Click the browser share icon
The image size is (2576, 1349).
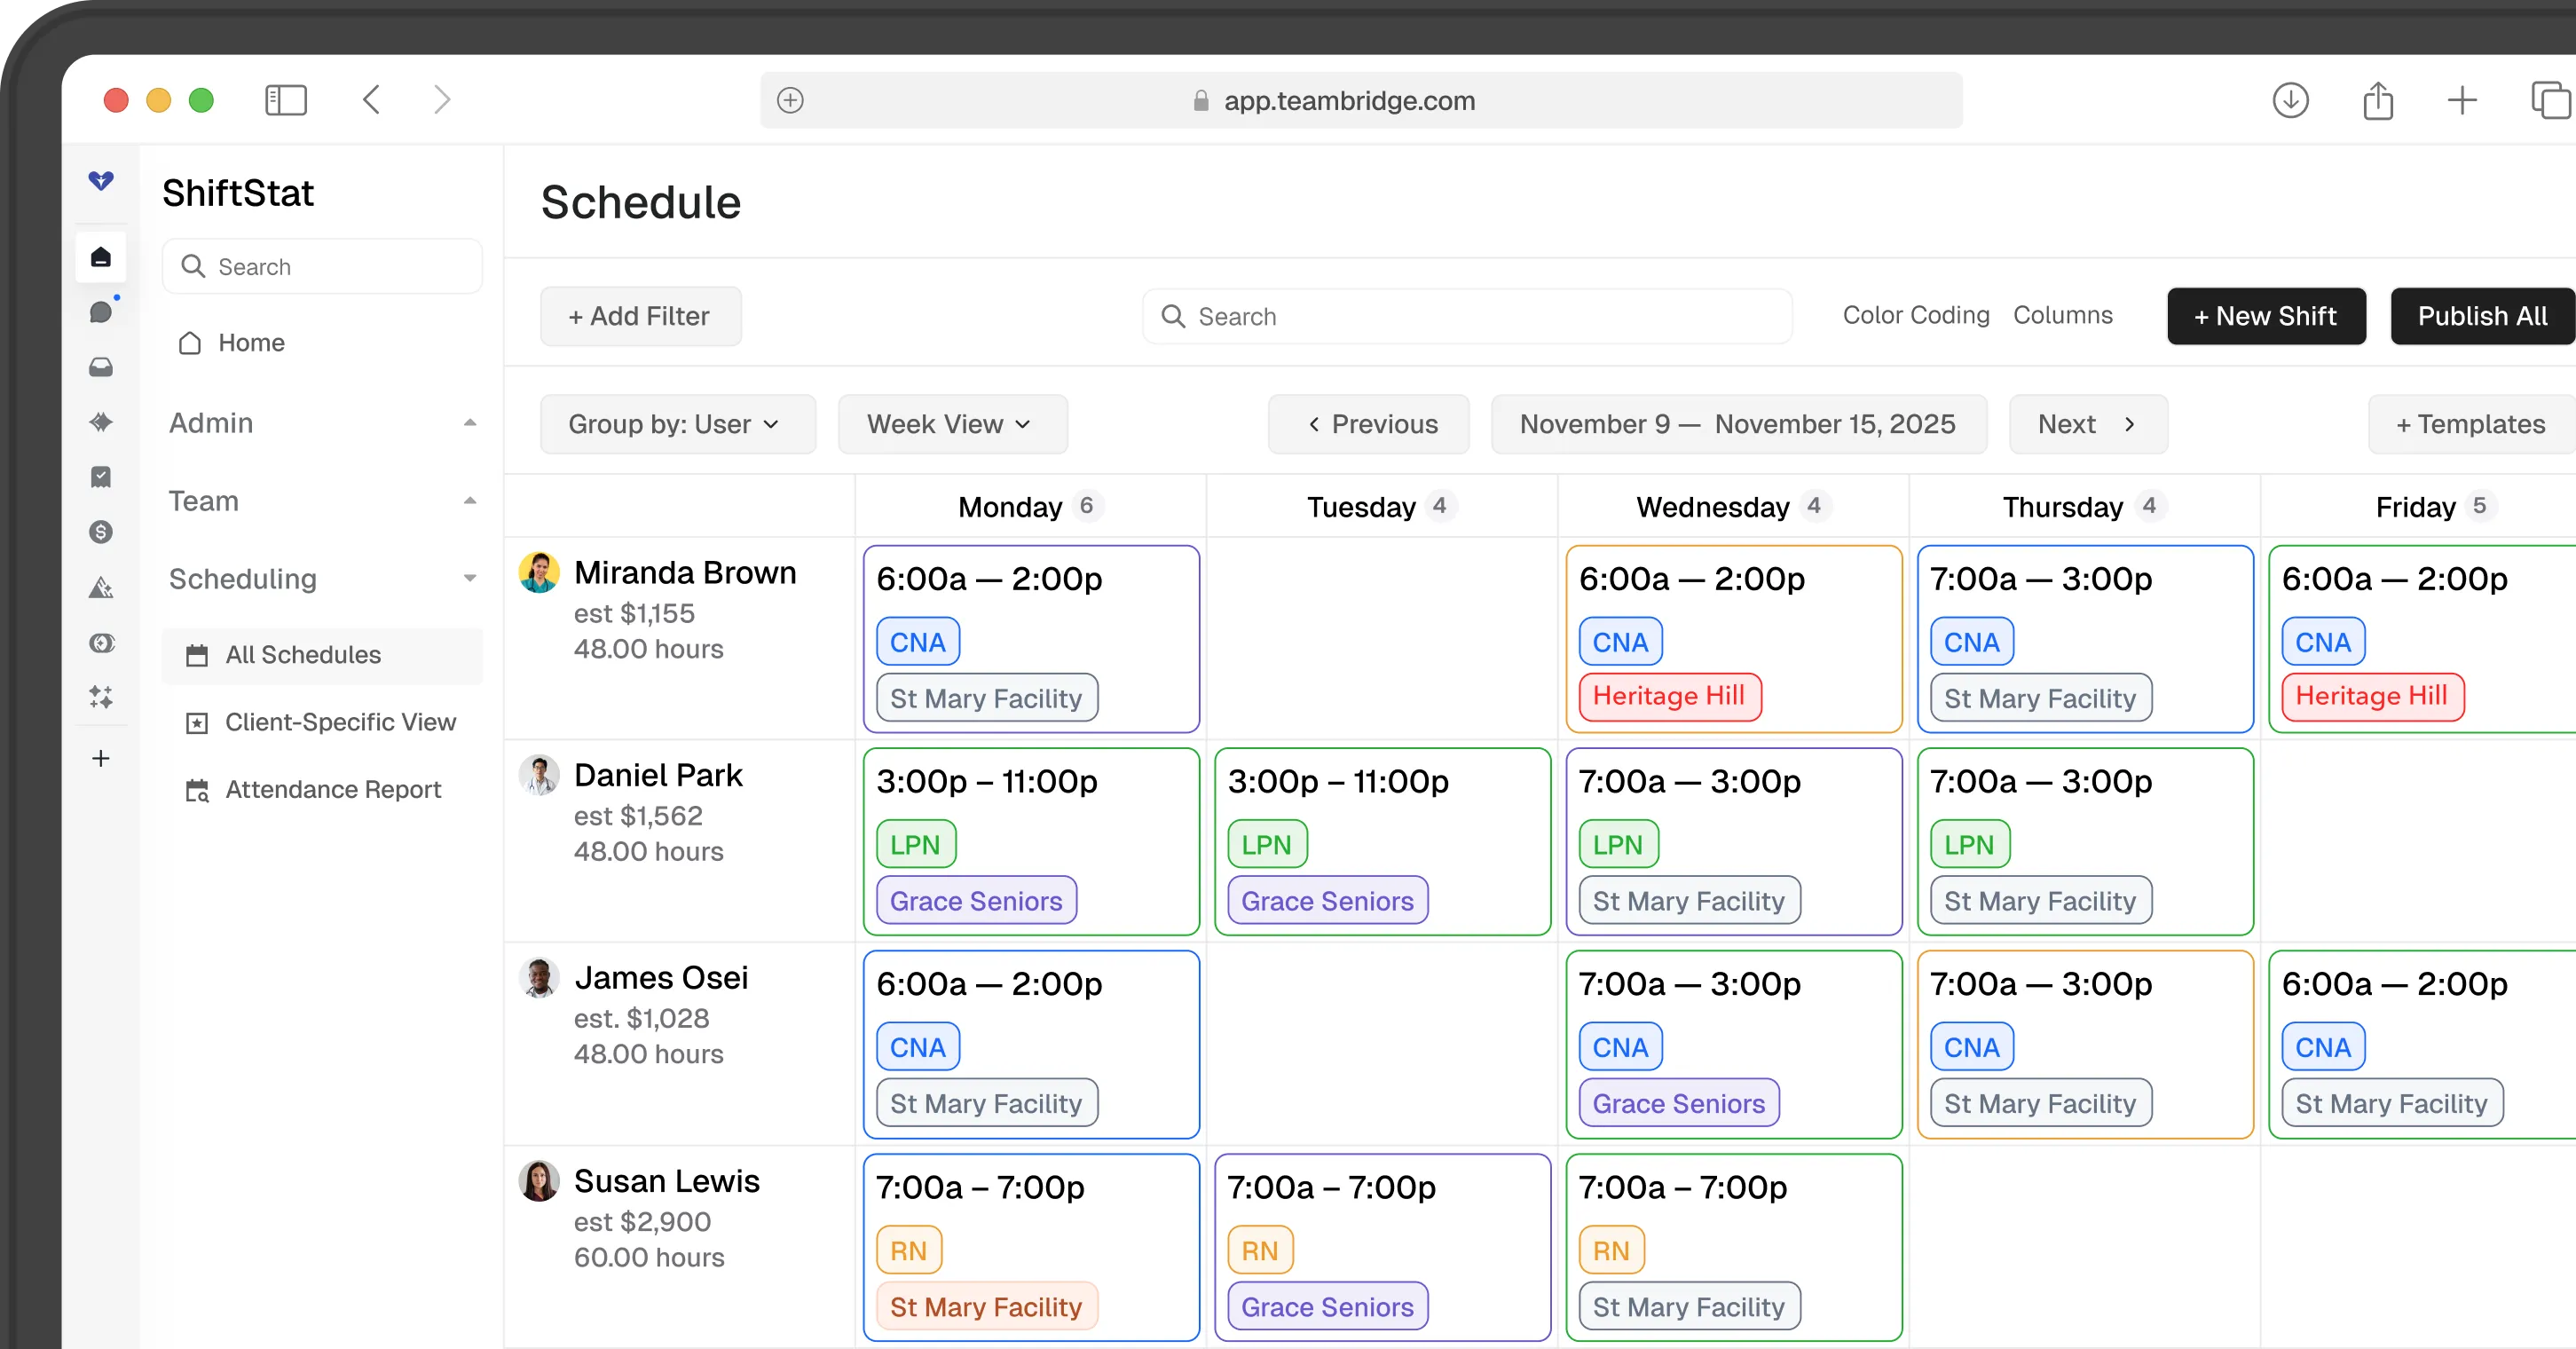2378,100
